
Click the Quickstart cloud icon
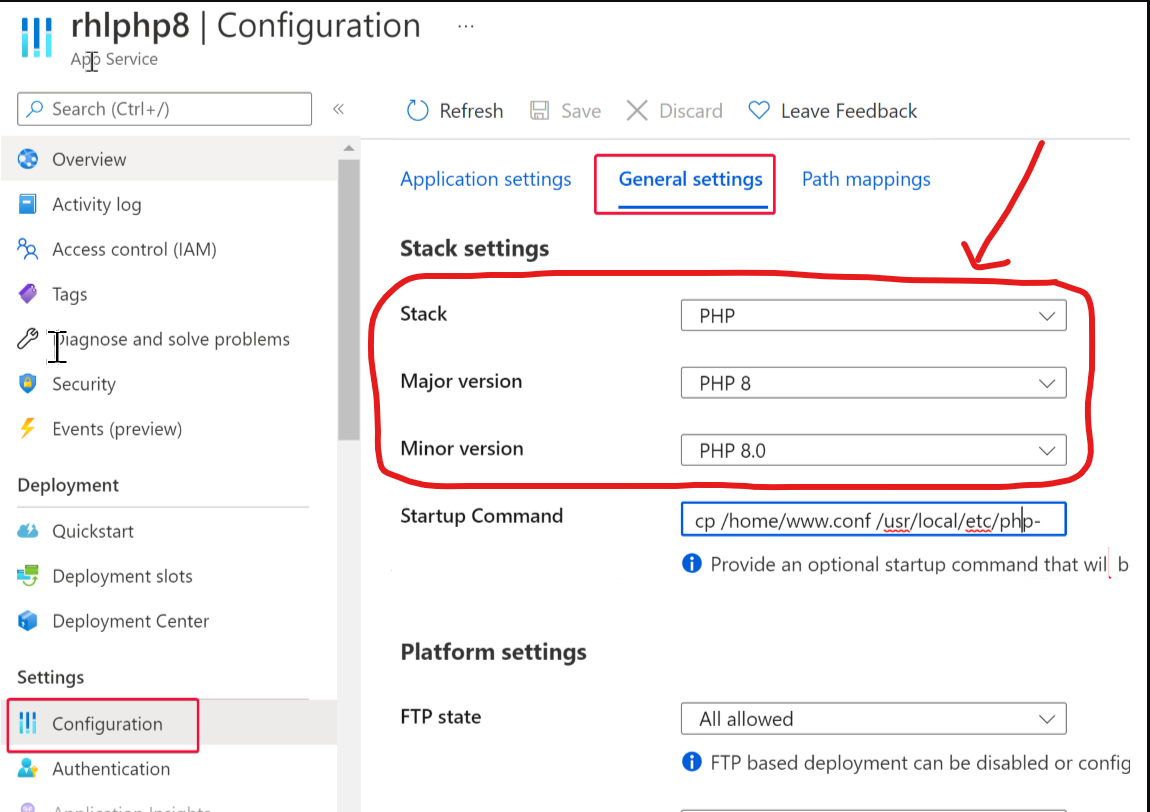[28, 530]
